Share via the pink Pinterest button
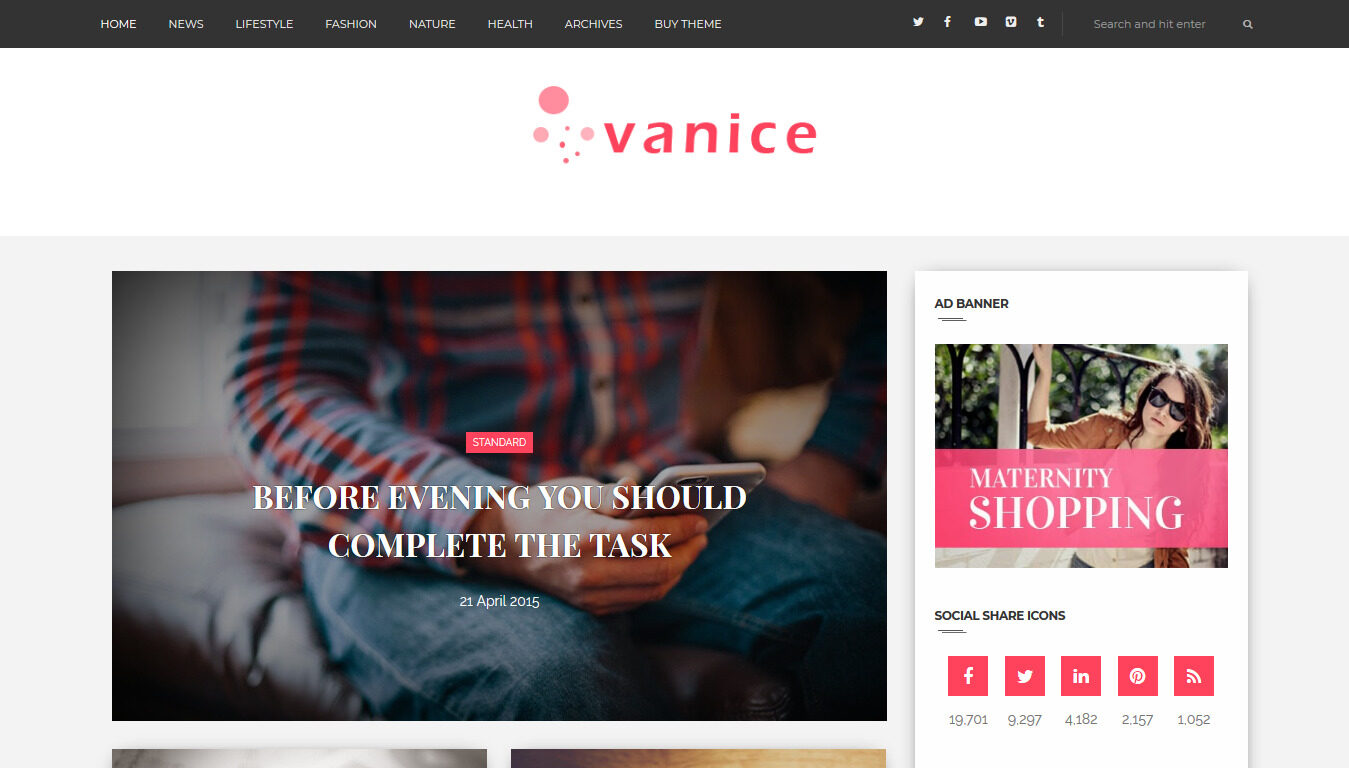The image size is (1349, 768). click(1138, 676)
